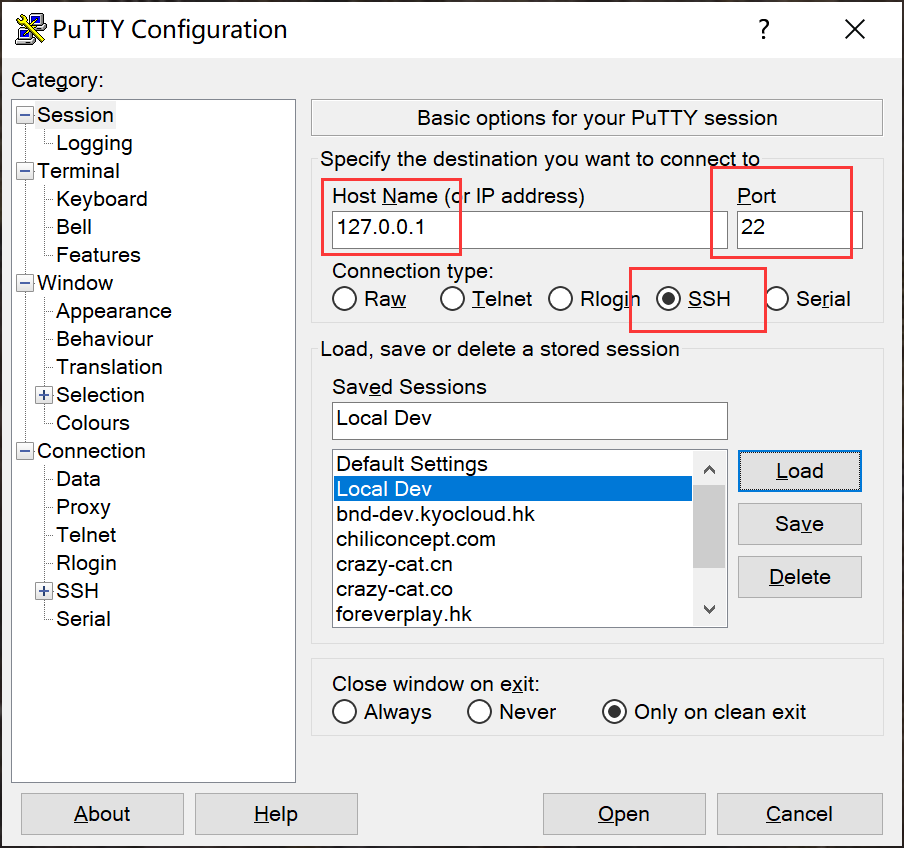Click the PuTTY icon in title bar
904x848 pixels.
pos(30,29)
